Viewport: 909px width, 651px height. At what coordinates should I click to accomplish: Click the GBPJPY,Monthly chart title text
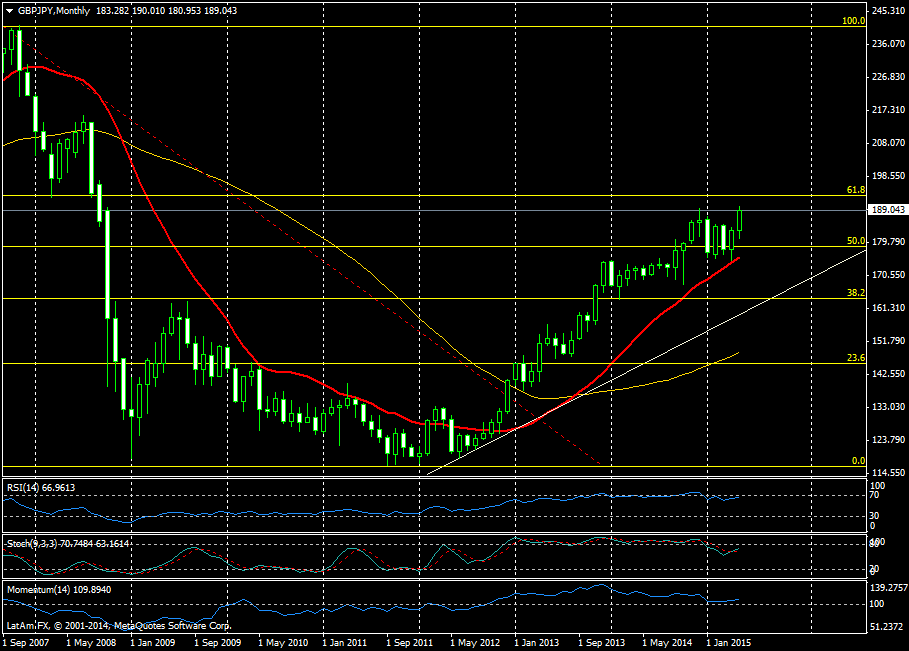[53, 10]
